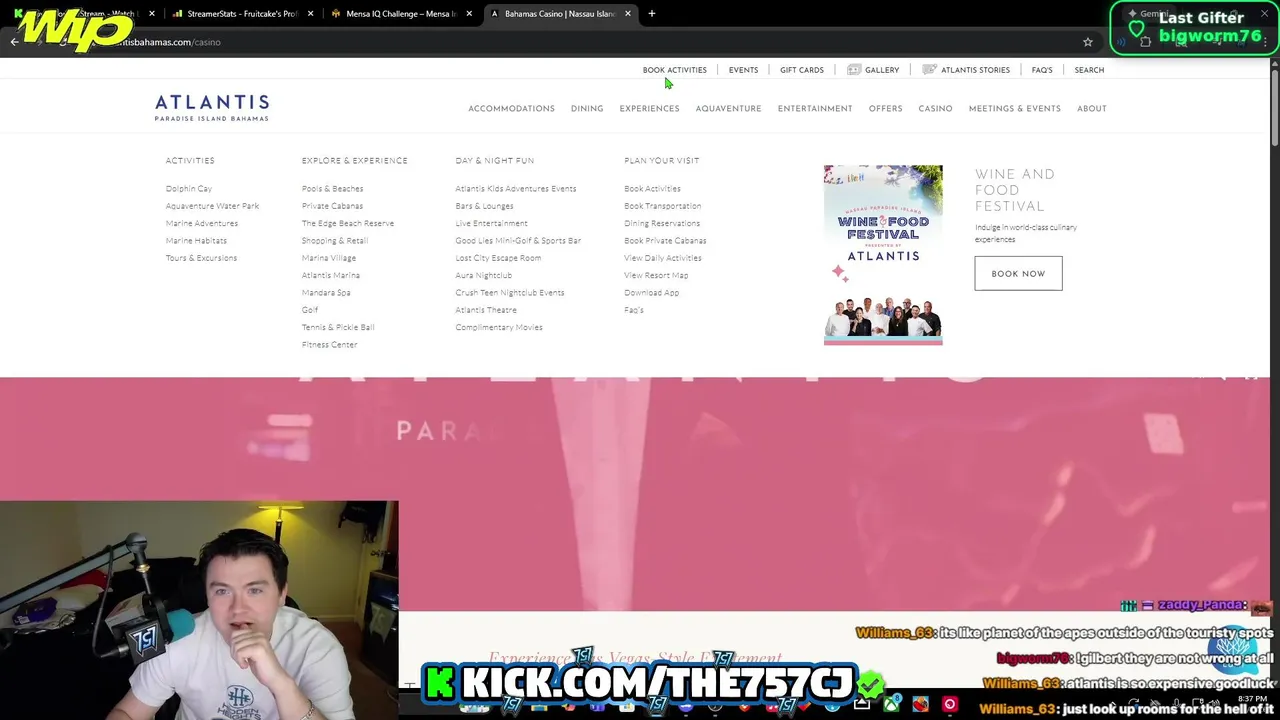The width and height of the screenshot is (1280, 720).
Task: Open Golf link
Action: (310, 310)
